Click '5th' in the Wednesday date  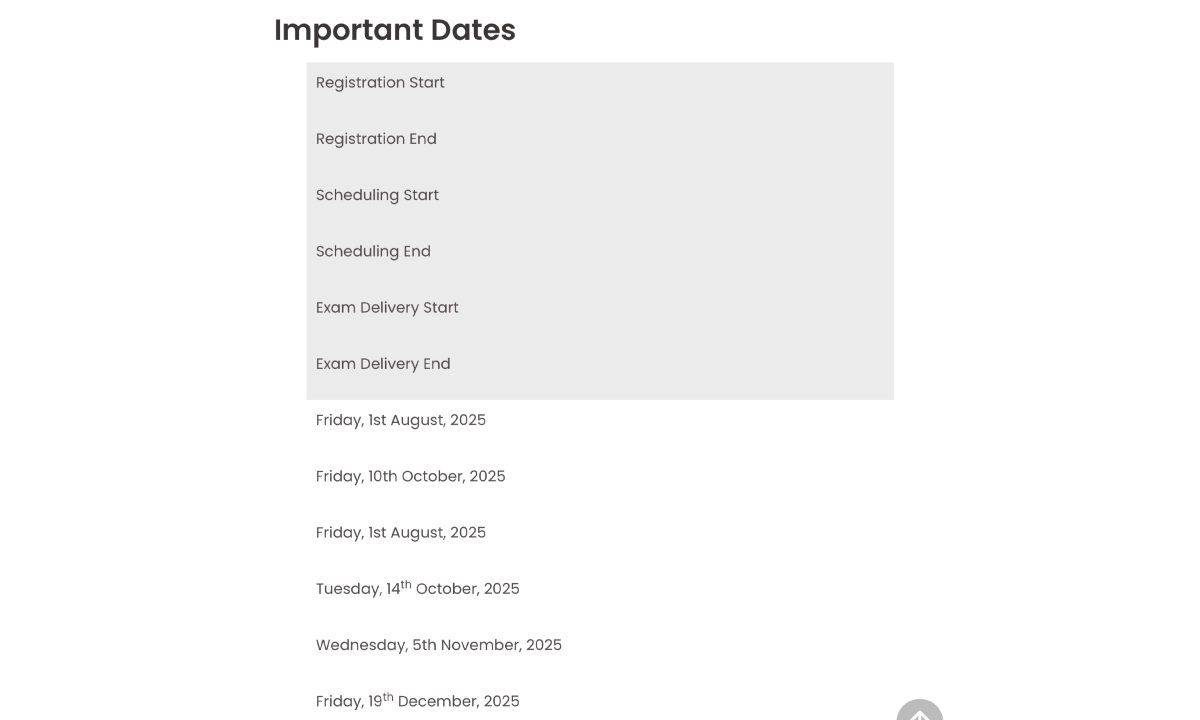click(424, 645)
